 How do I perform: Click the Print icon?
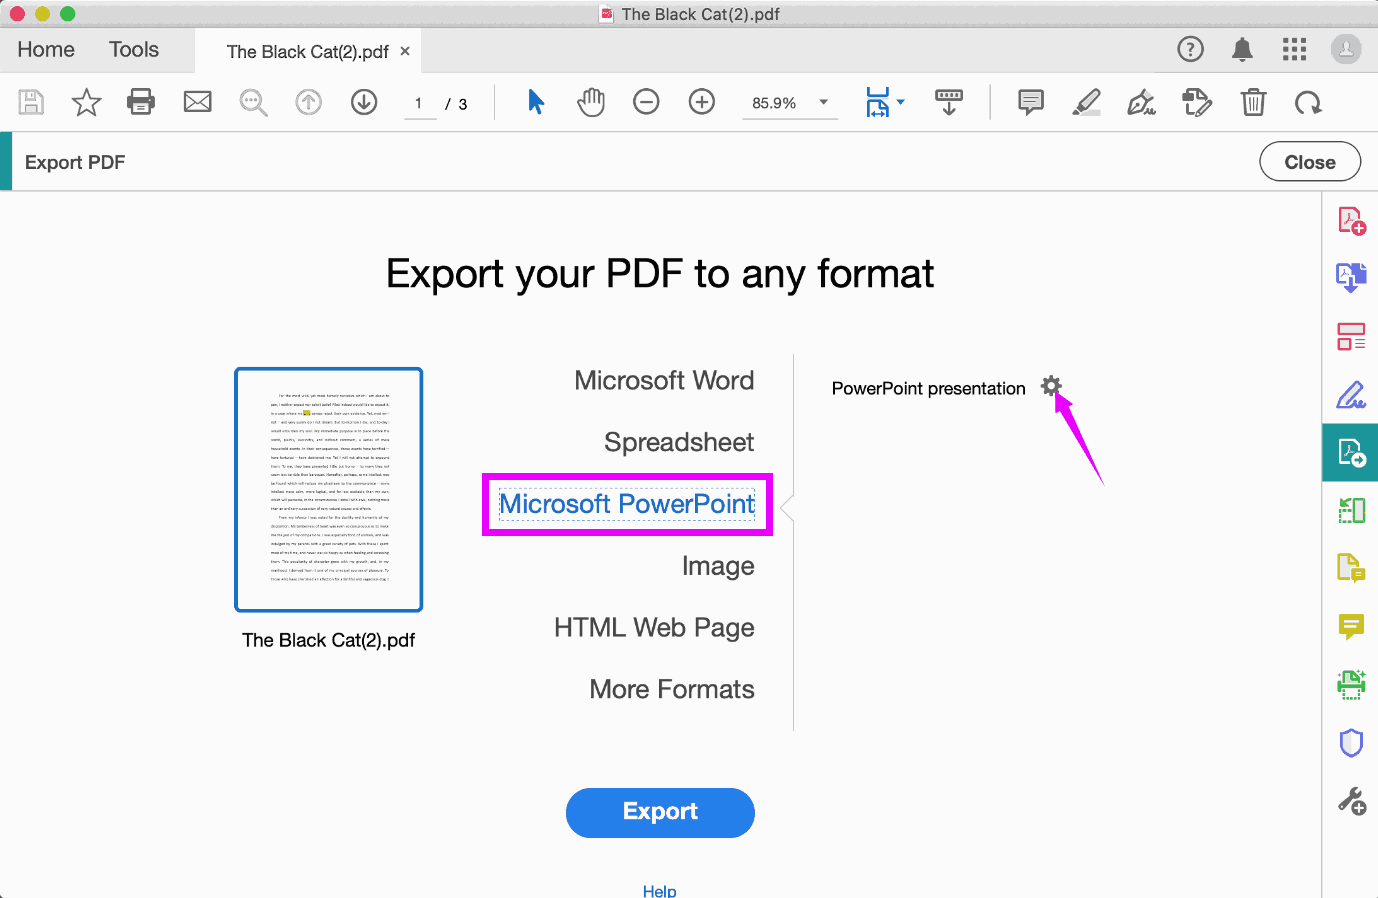(x=141, y=102)
